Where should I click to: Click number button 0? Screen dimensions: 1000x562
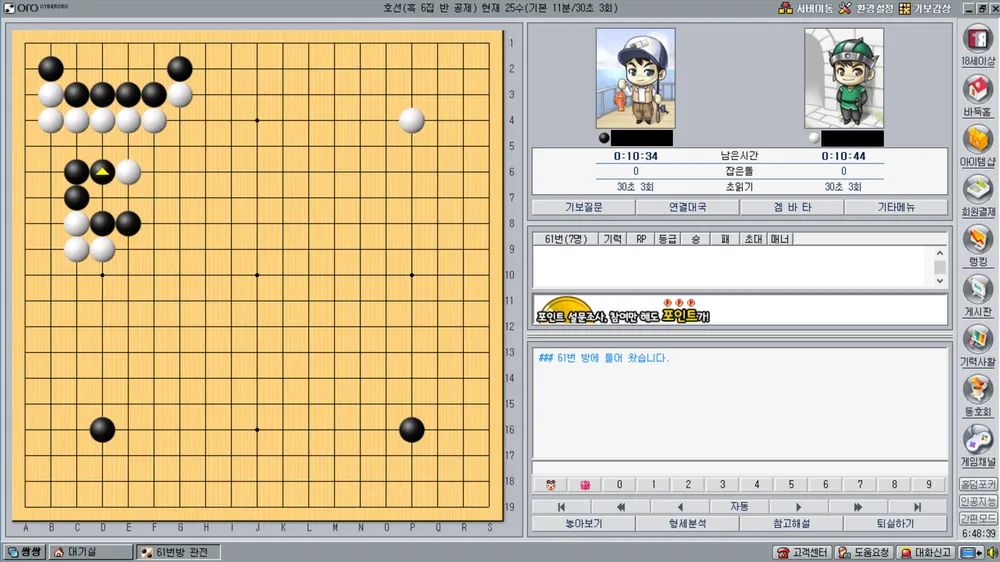tap(619, 485)
